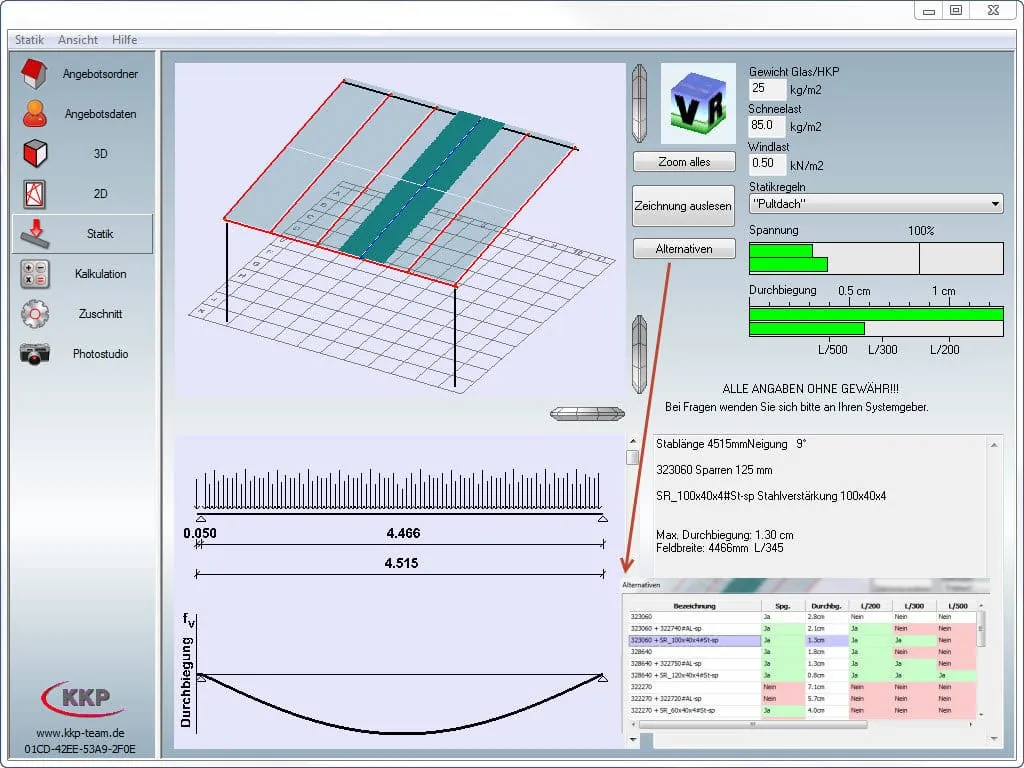The height and width of the screenshot is (768, 1024).
Task: Open the Hilfe menu
Action: tap(125, 40)
